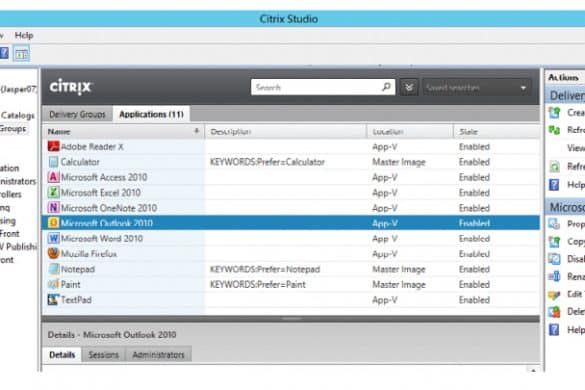Click the TextPad application icon

click(53, 299)
